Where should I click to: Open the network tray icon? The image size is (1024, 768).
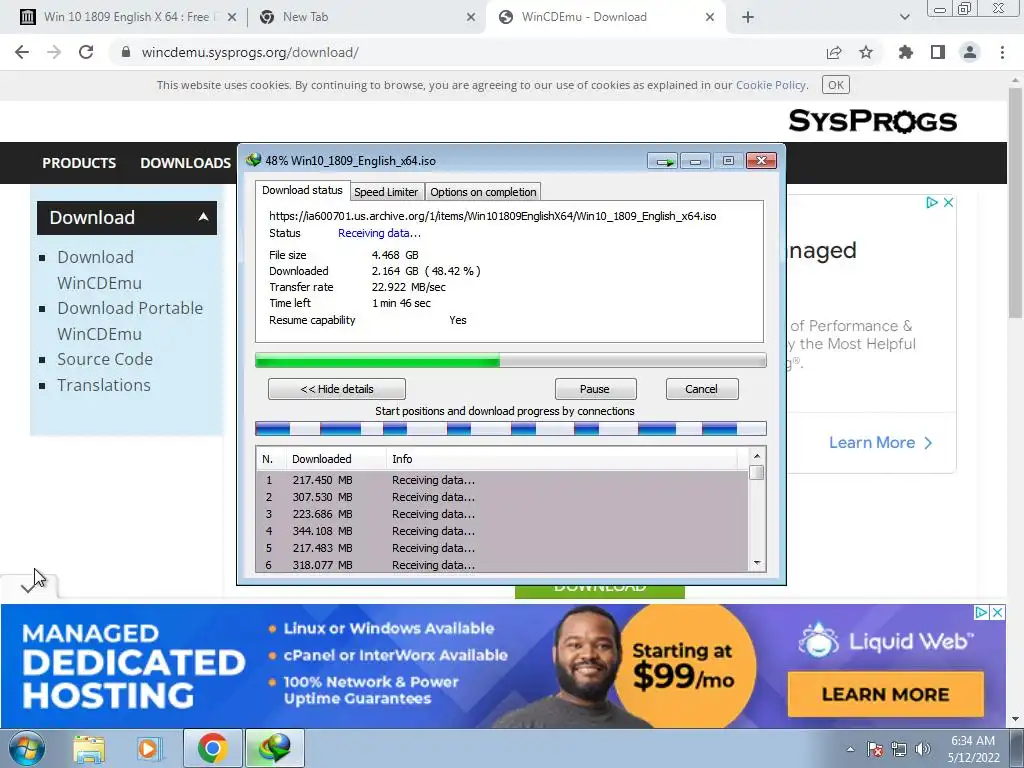[x=899, y=749]
